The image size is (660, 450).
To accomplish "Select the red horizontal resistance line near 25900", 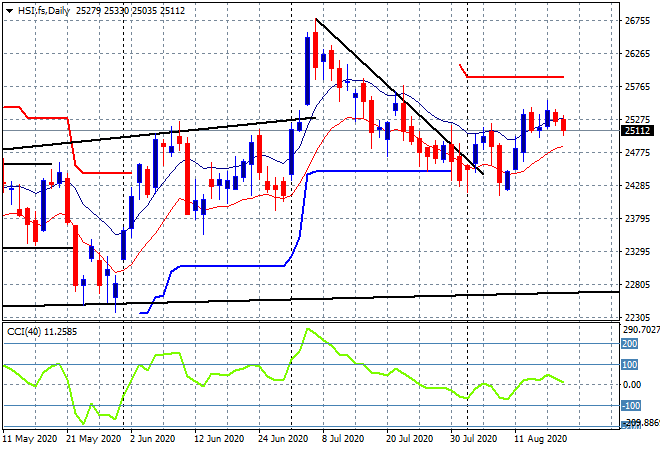I will point(516,77).
